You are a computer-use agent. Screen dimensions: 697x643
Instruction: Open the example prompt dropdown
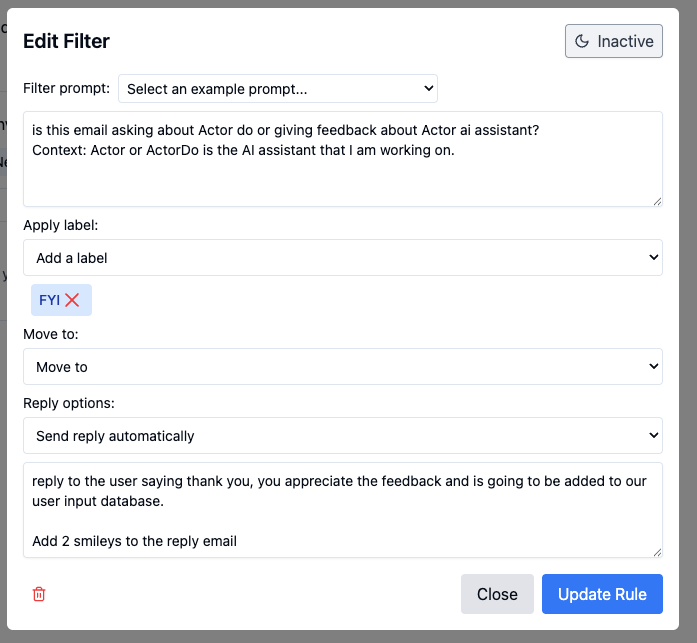[278, 88]
